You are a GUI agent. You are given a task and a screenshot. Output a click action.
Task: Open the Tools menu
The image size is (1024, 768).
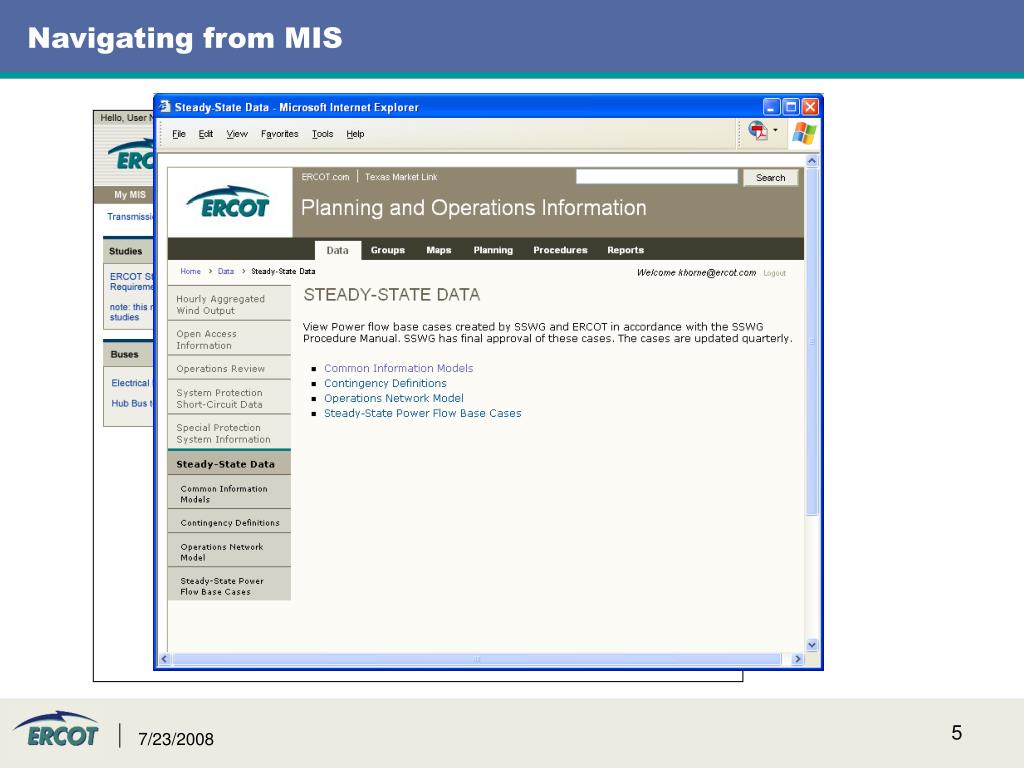tap(323, 134)
